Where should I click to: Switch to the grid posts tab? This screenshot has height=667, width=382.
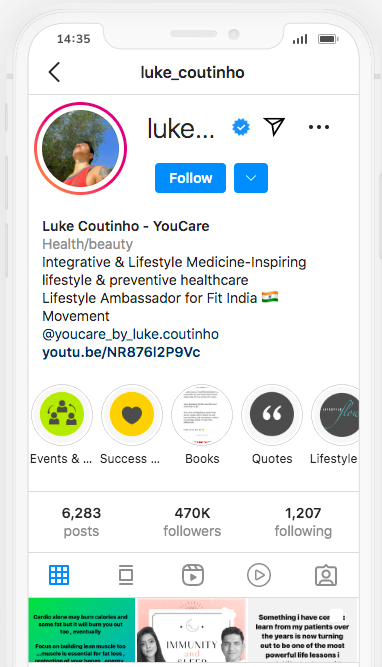coord(59,575)
